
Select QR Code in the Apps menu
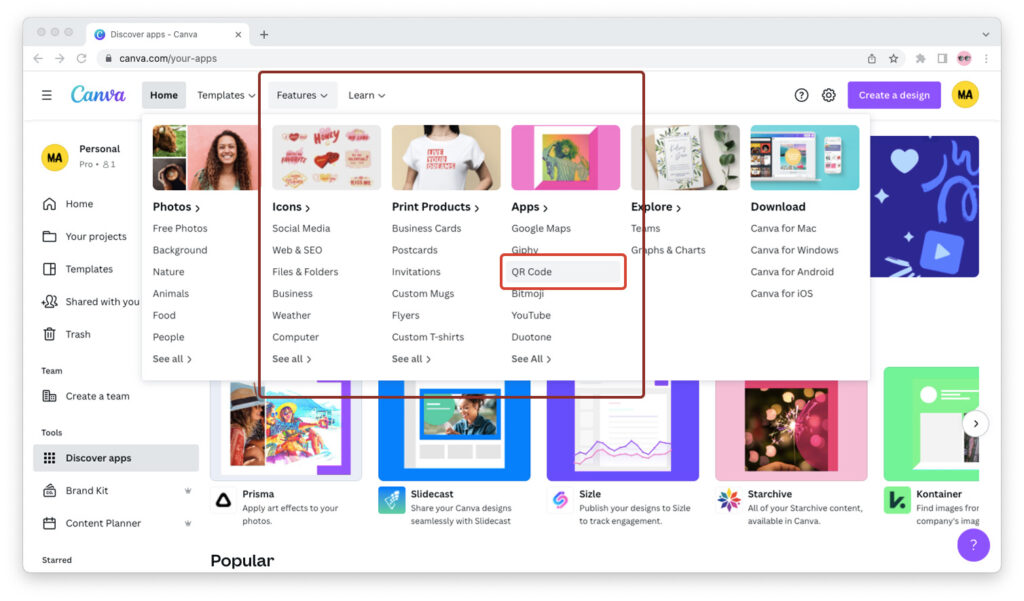coord(563,272)
